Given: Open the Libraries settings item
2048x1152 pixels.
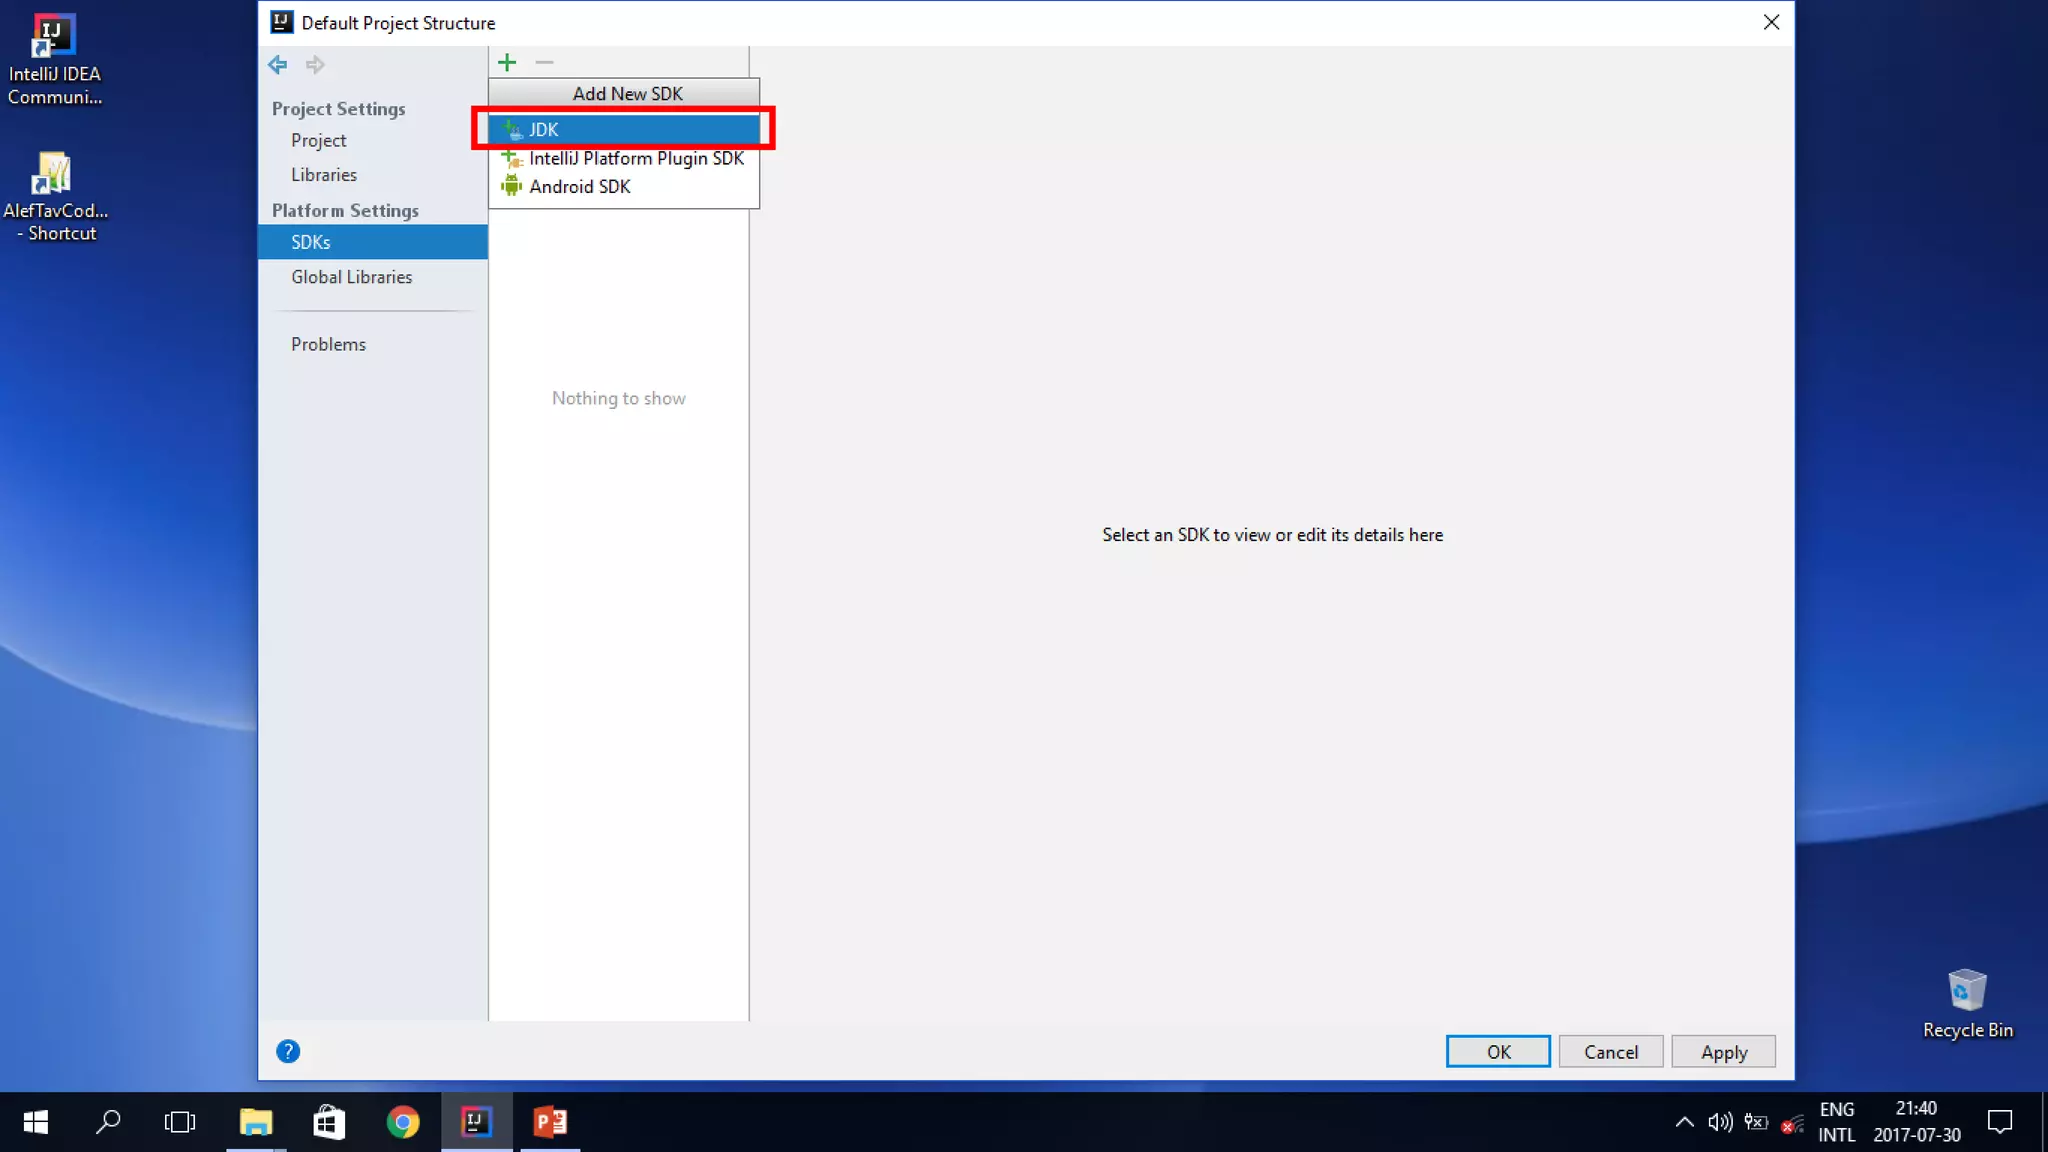Looking at the screenshot, I should (x=324, y=175).
